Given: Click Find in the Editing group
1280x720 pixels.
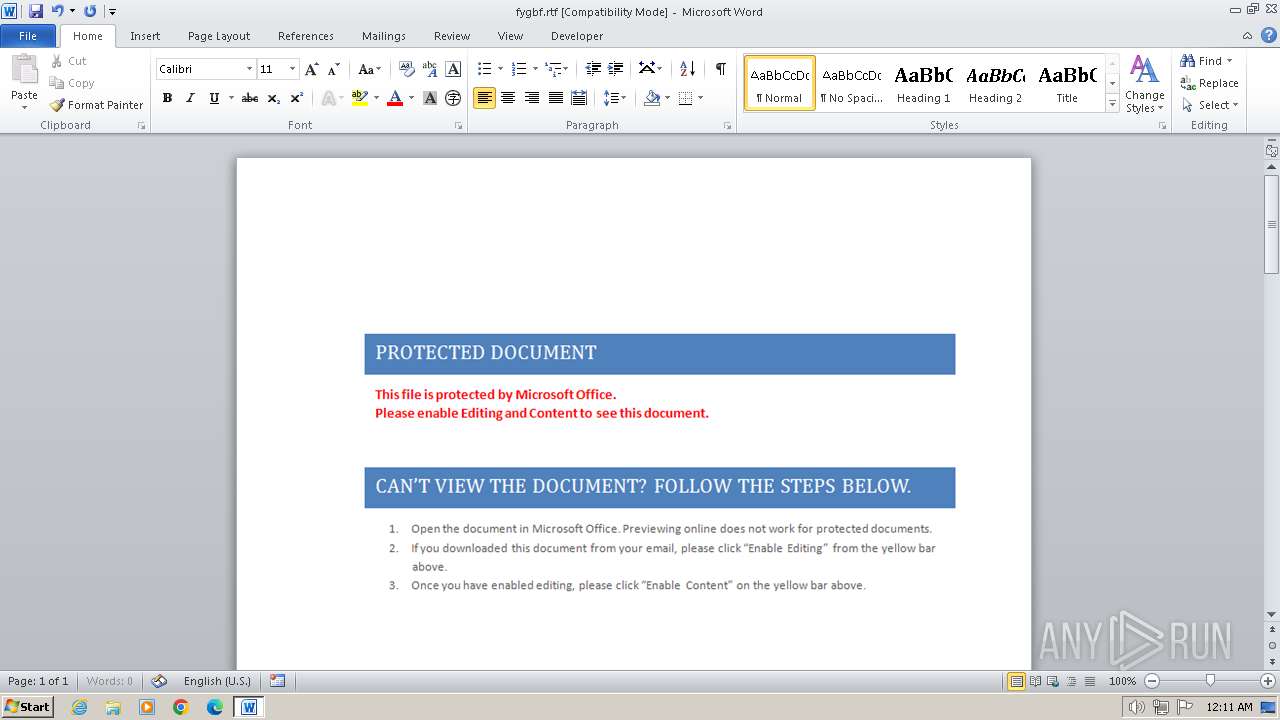Looking at the screenshot, I should tap(1200, 61).
